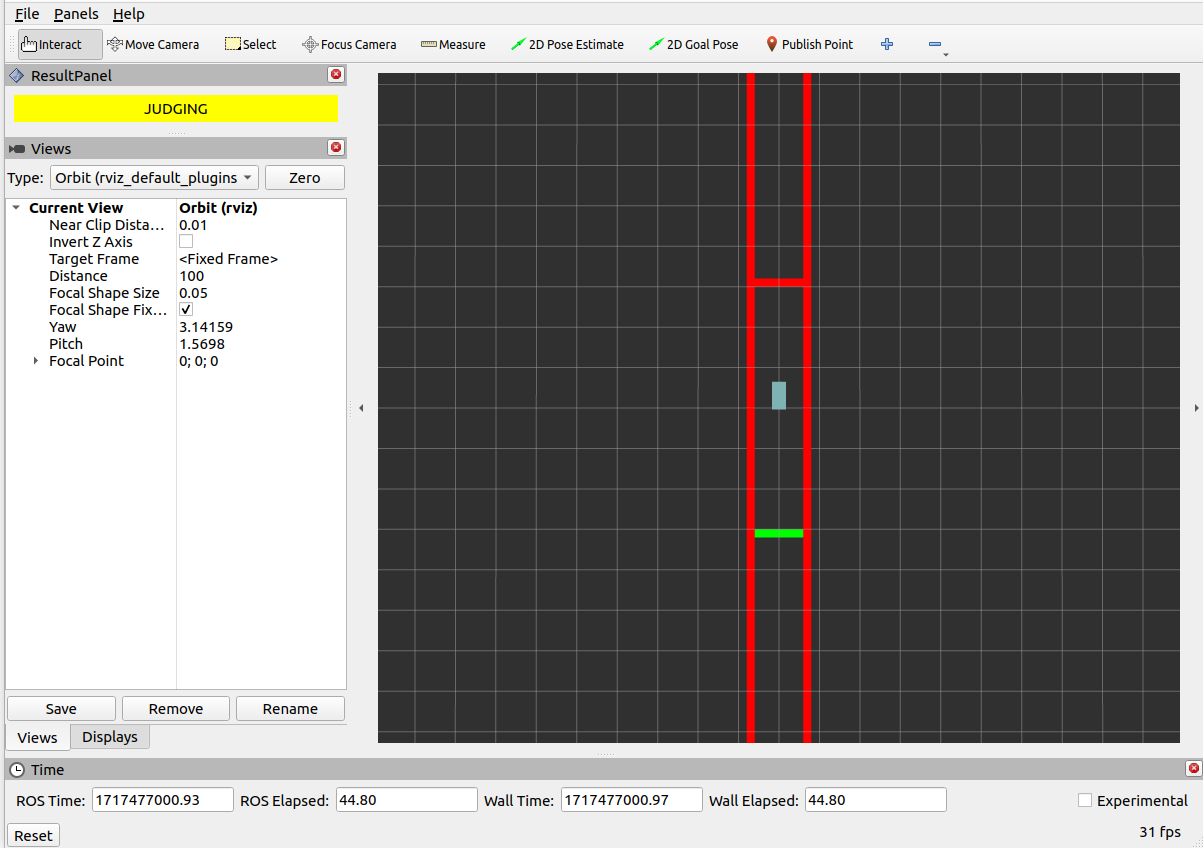
Task: Open the view Type dropdown
Action: (x=154, y=177)
